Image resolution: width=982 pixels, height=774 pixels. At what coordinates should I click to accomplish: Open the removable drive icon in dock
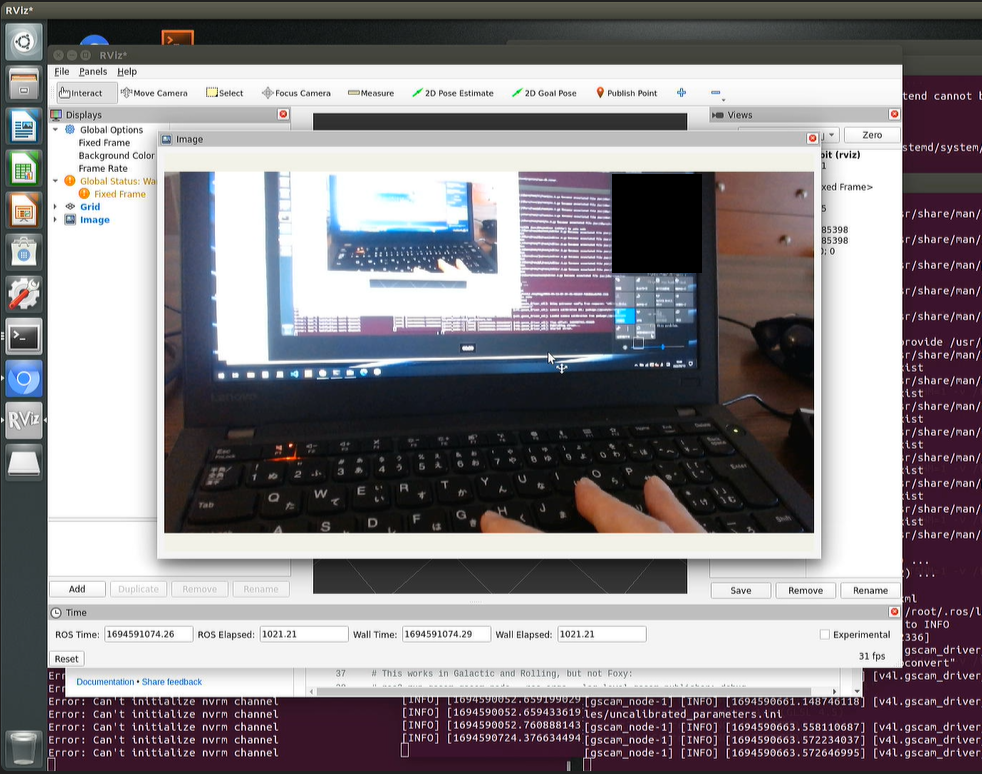click(24, 462)
